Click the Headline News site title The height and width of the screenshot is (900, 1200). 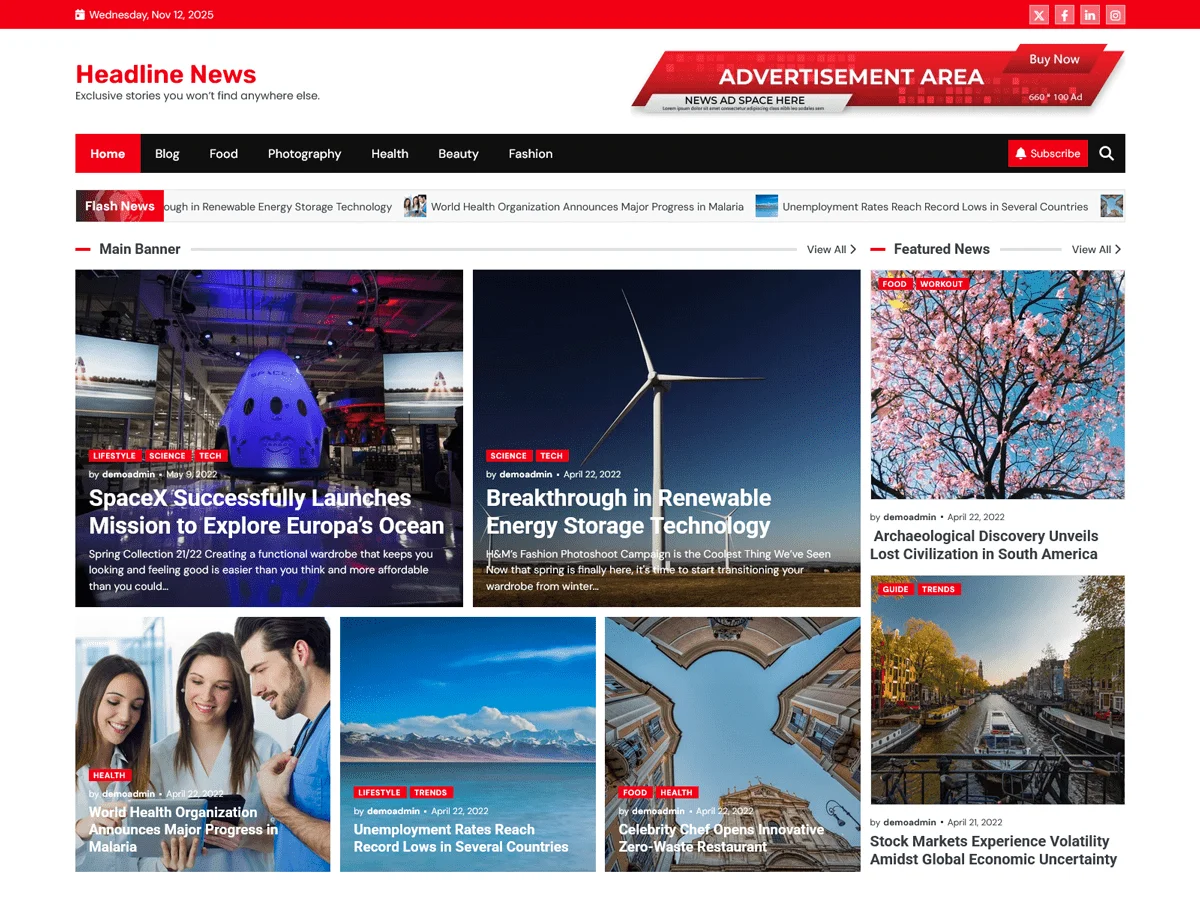pos(166,74)
